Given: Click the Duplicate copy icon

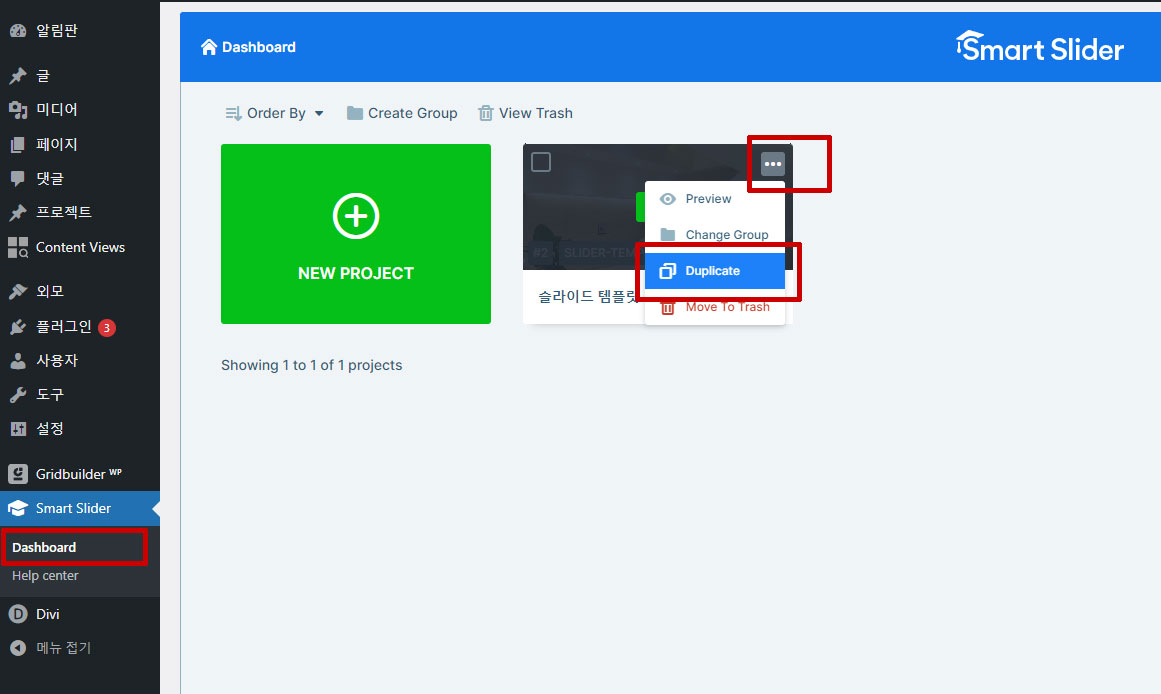Looking at the screenshot, I should click(667, 271).
